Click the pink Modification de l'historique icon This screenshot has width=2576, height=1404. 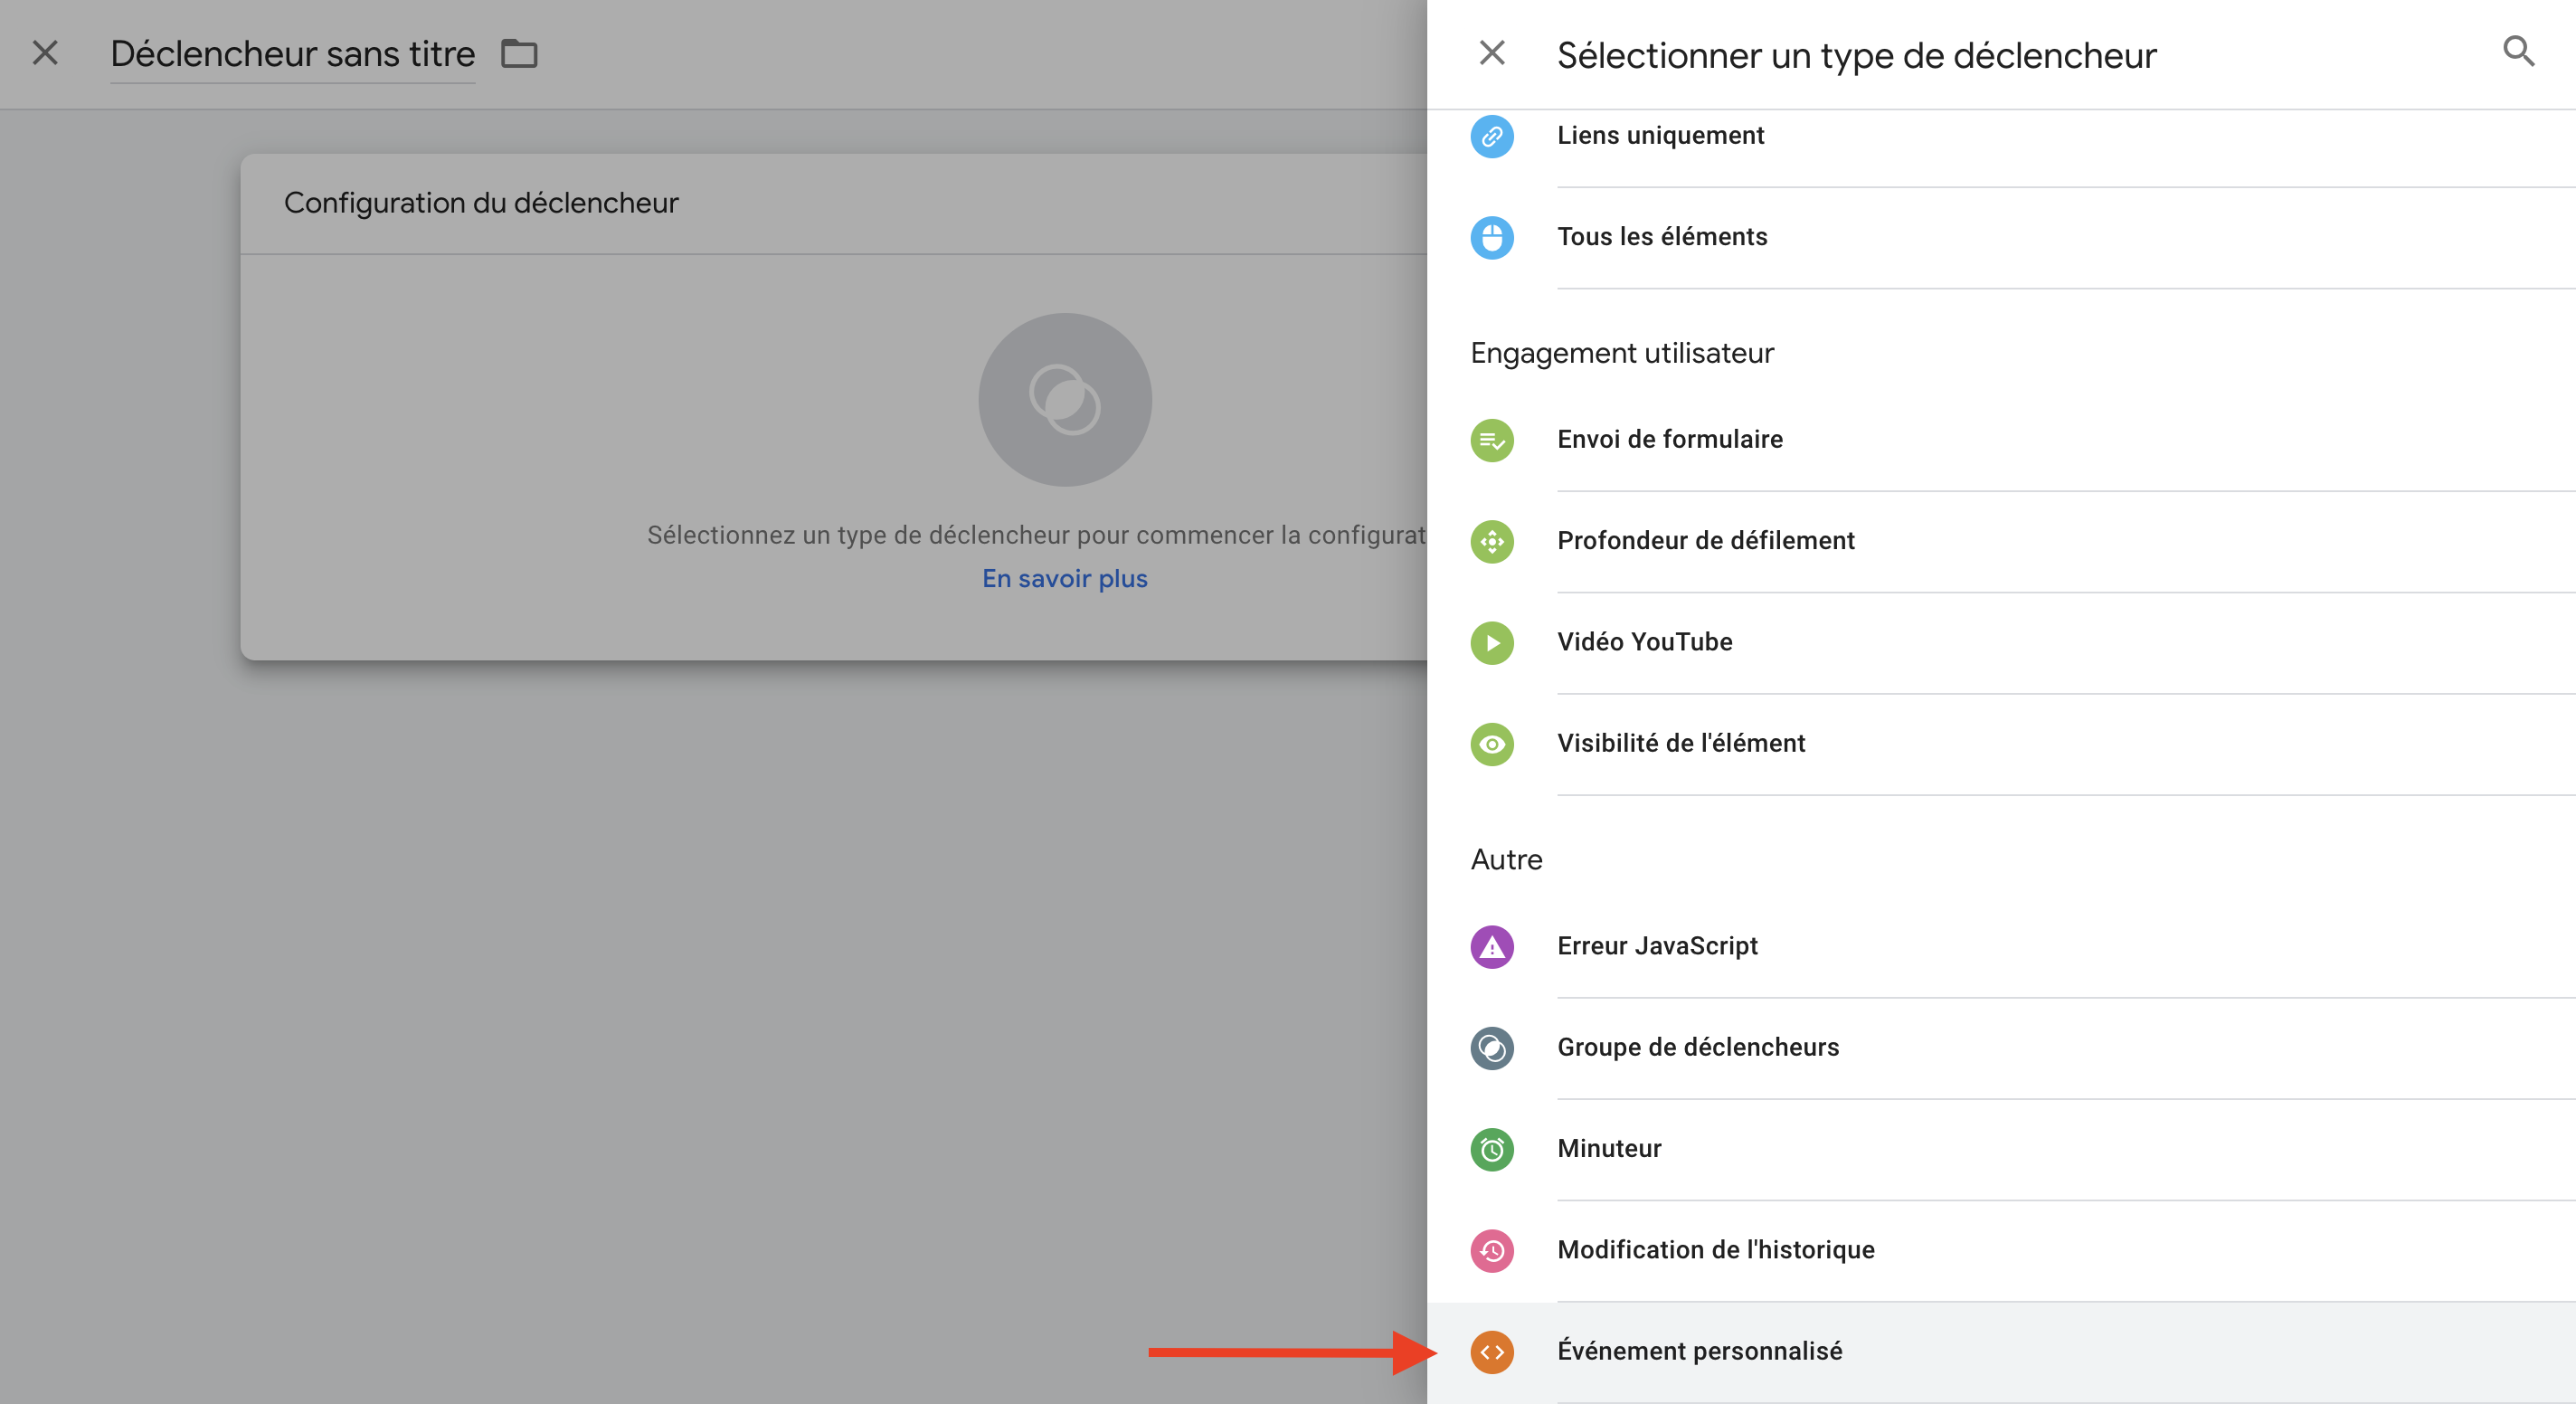tap(1491, 1250)
